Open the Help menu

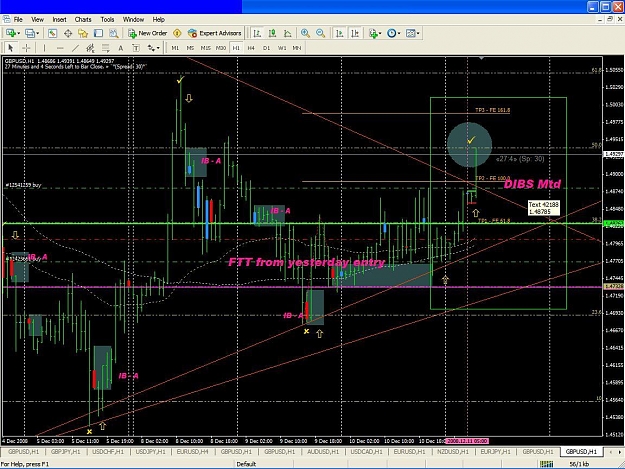click(158, 20)
